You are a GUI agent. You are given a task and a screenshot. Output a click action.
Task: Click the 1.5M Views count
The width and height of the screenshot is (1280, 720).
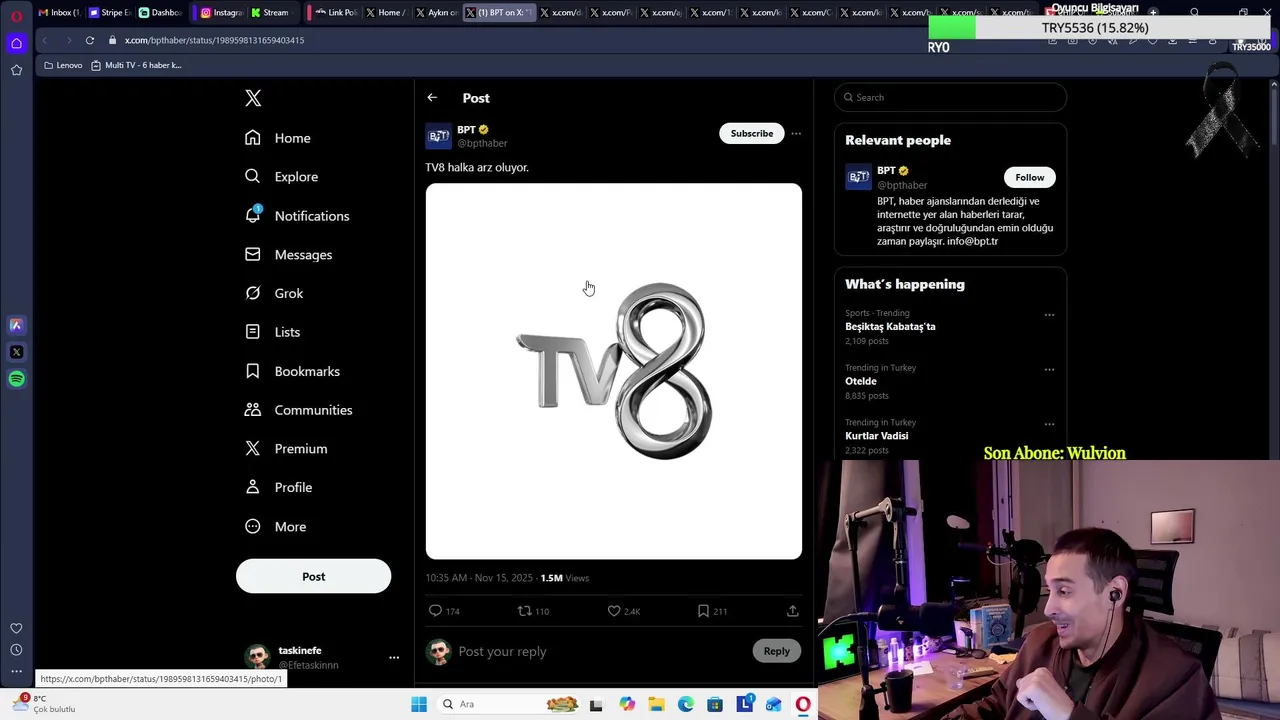564,578
